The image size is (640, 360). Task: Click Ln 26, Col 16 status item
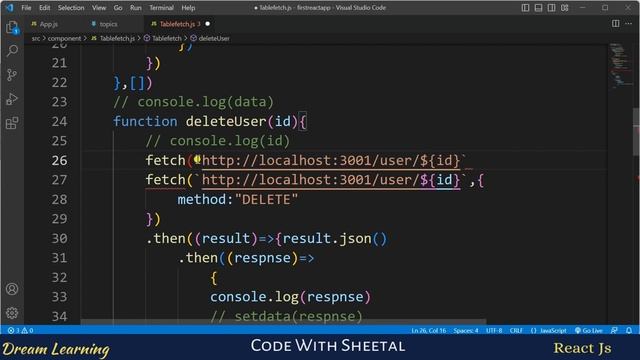point(428,330)
